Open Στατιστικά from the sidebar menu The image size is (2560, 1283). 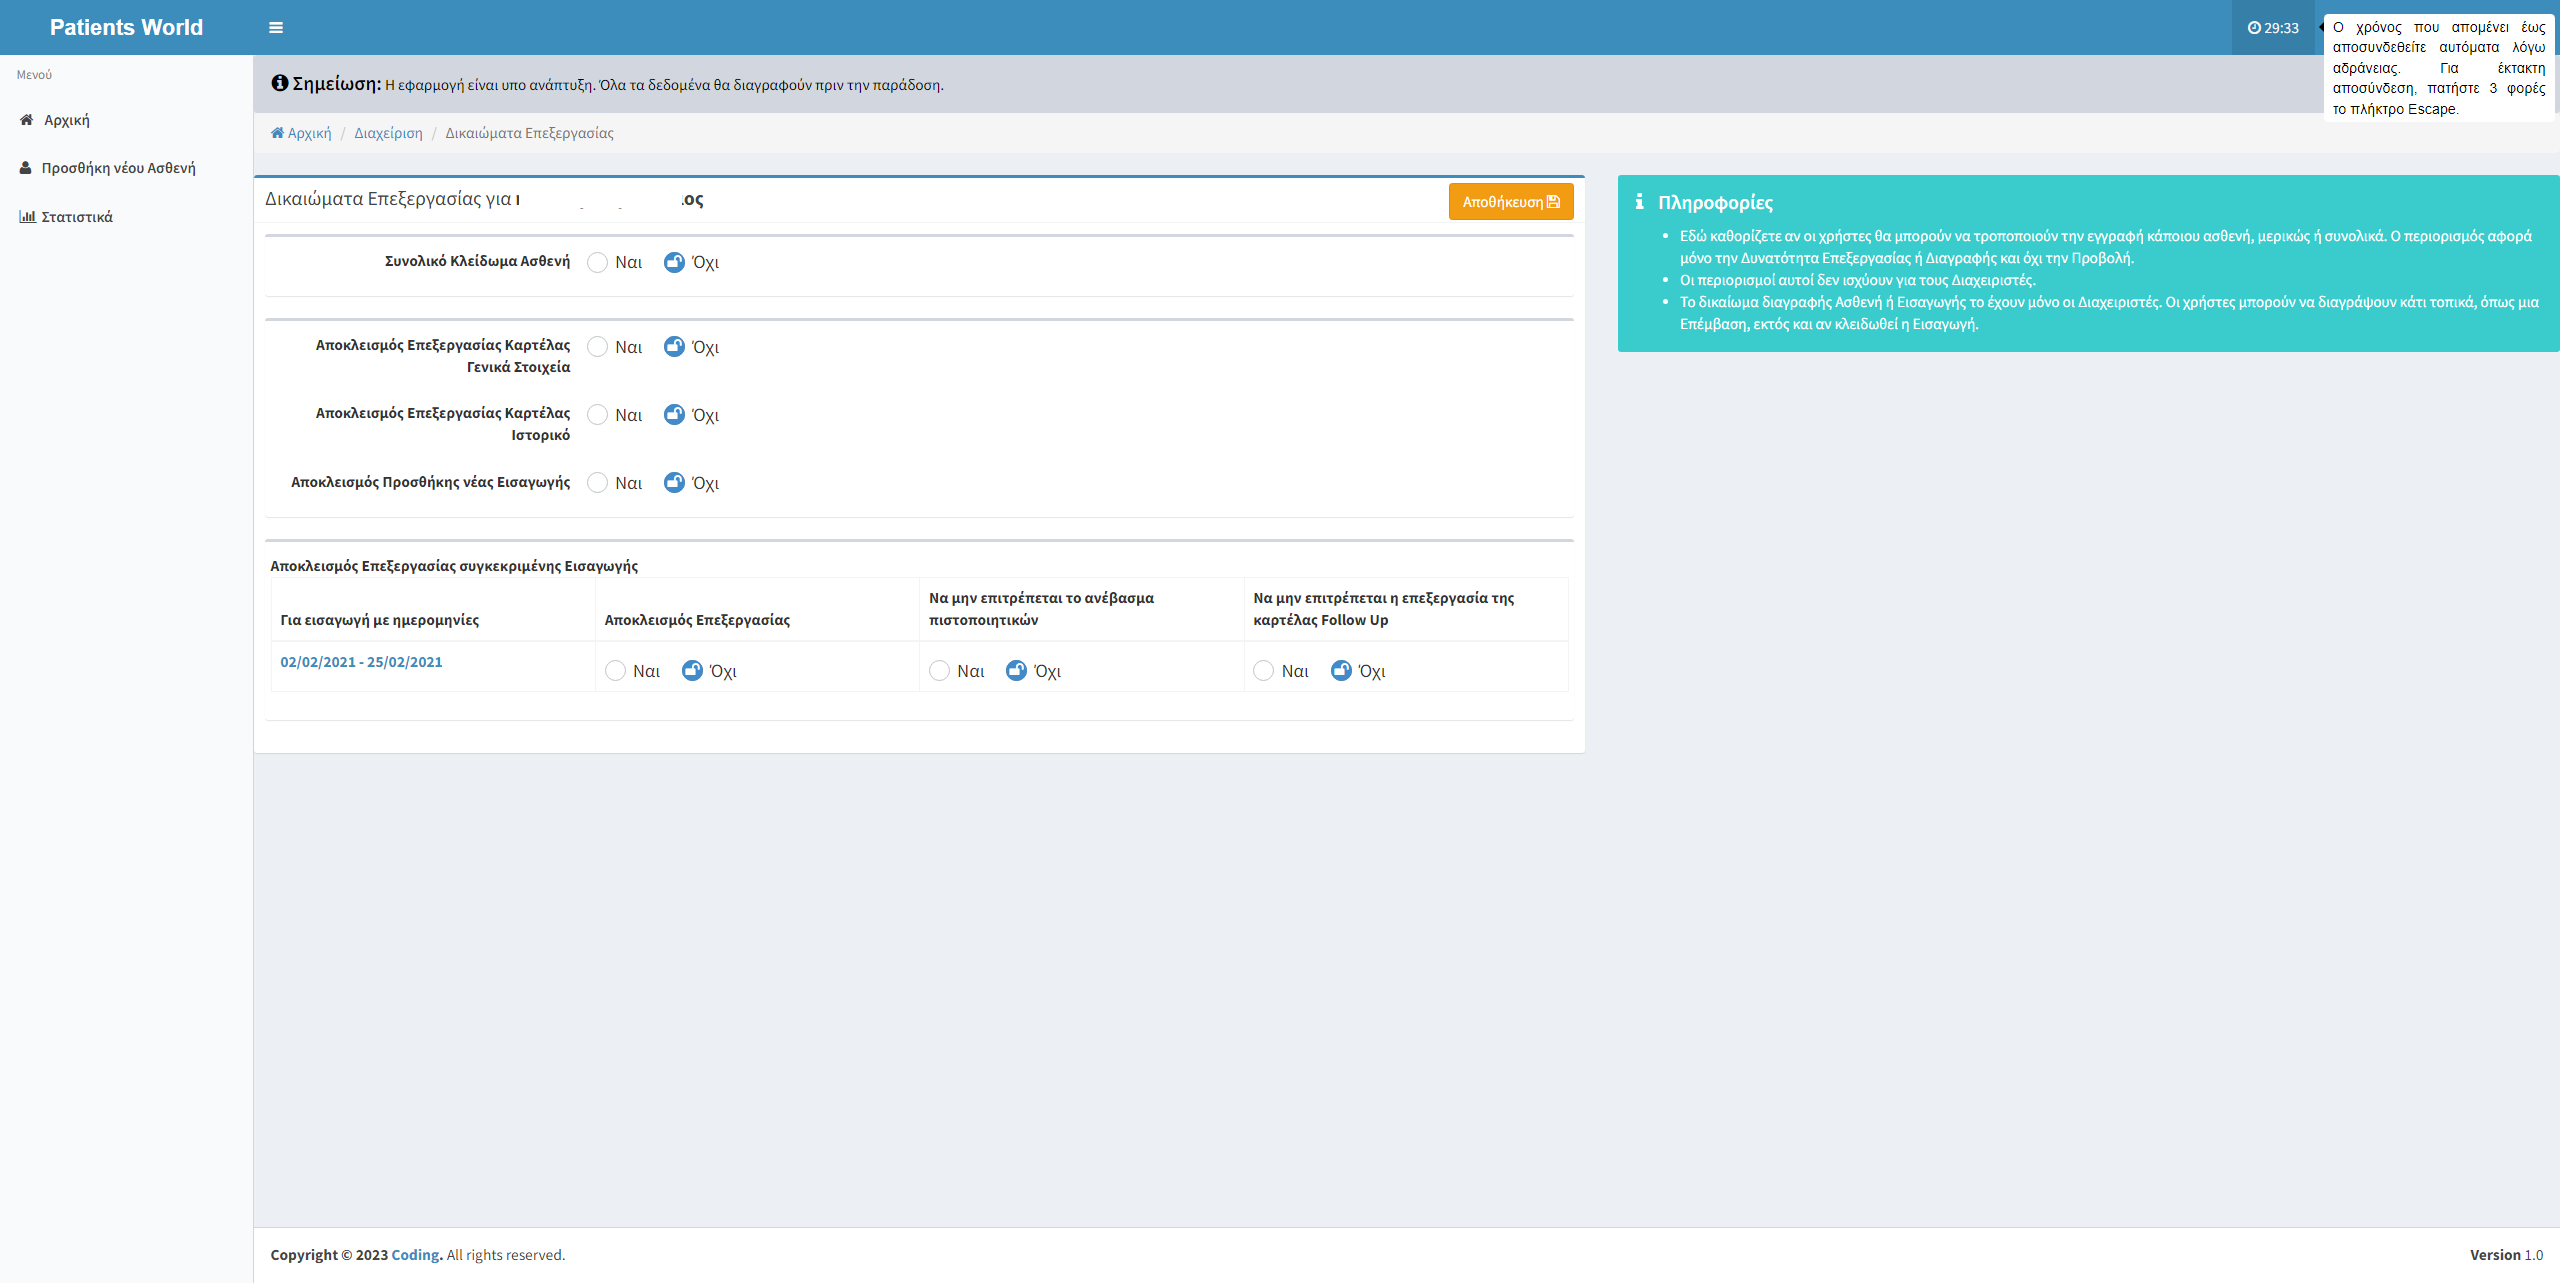[x=76, y=217]
